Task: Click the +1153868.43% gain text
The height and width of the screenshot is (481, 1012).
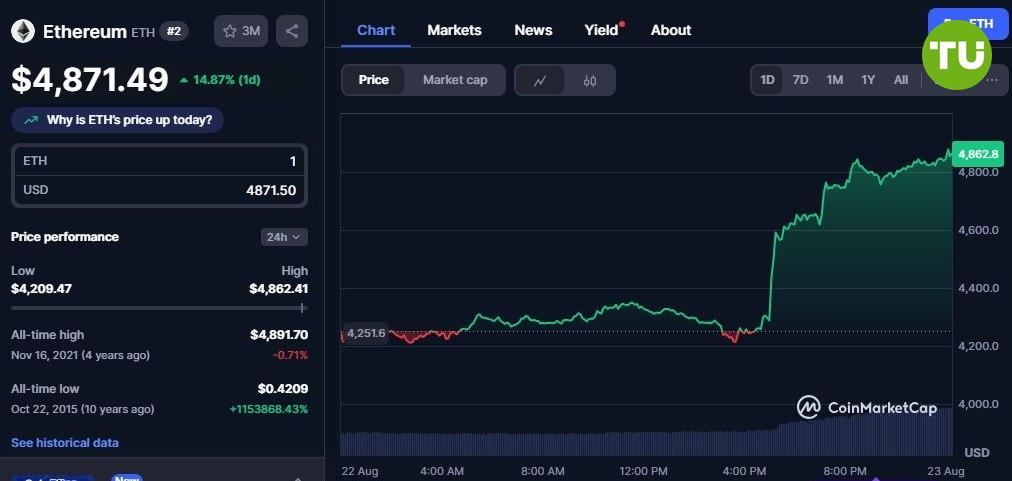Action: (268, 409)
